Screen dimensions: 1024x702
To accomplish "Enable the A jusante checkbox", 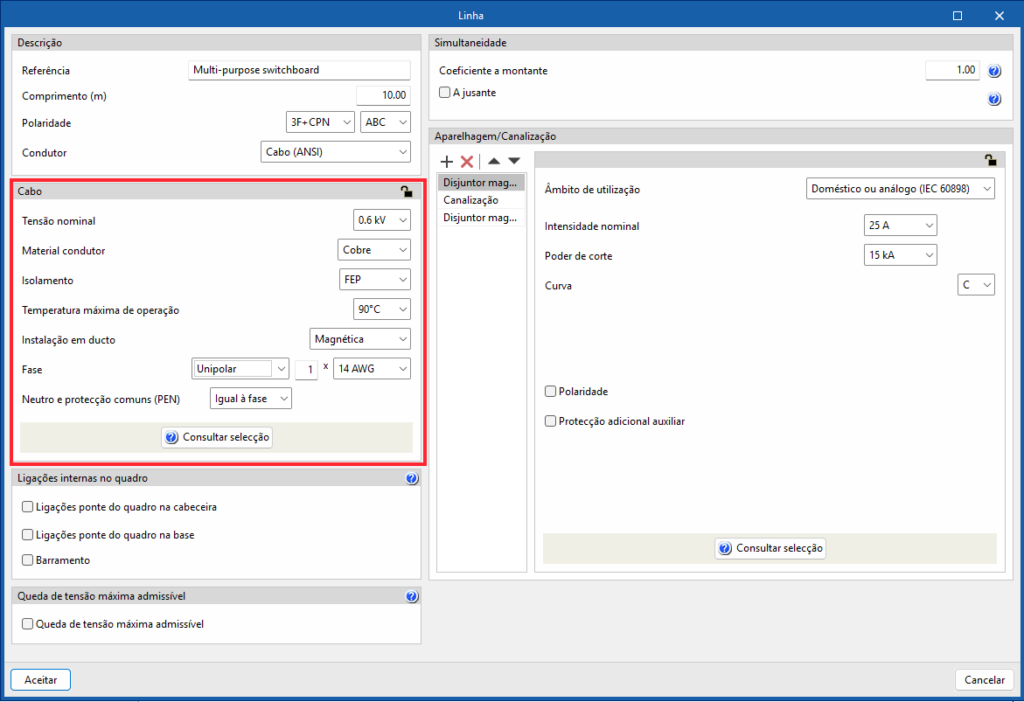I will (445, 93).
